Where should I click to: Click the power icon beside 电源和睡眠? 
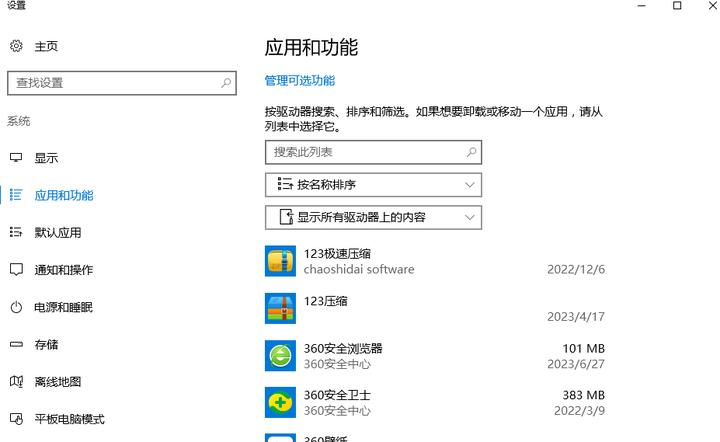tap(16, 307)
